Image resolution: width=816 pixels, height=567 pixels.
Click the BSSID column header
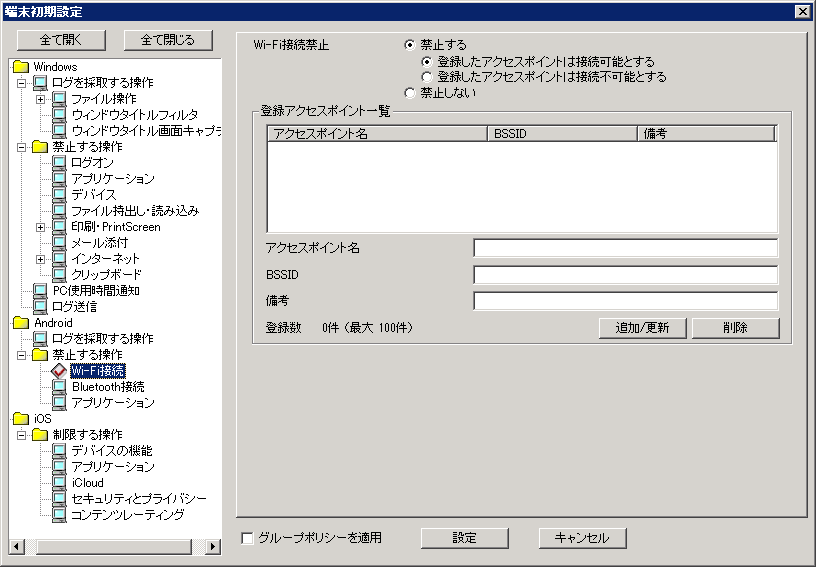[x=562, y=134]
